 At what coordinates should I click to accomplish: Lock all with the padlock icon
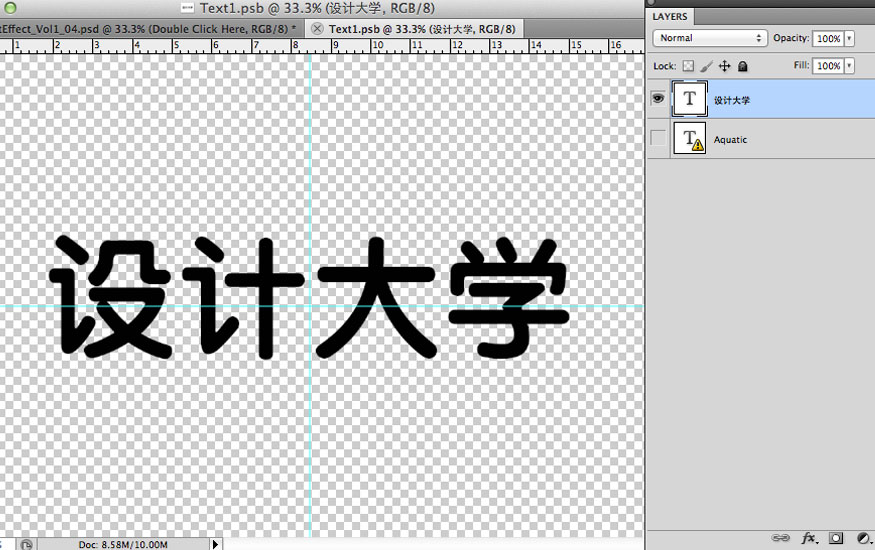coord(742,66)
